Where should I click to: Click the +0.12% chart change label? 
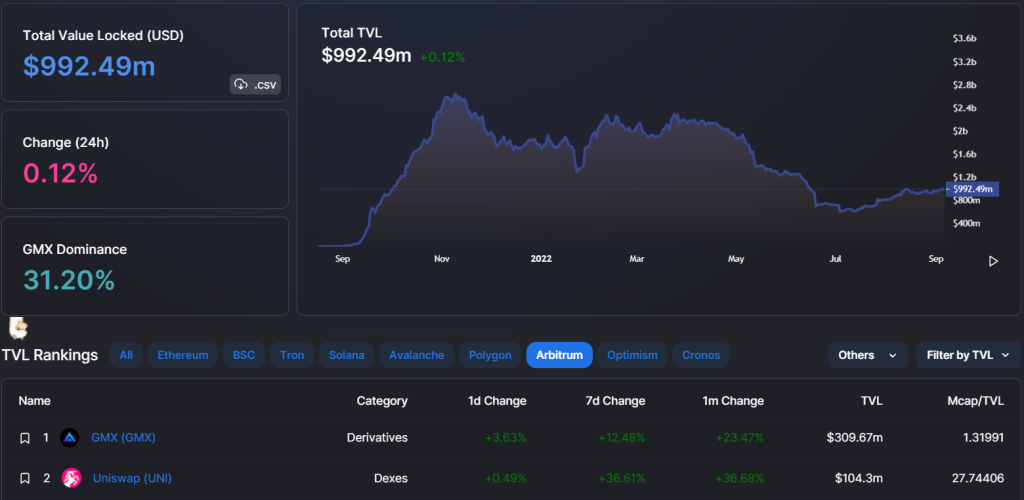point(442,57)
